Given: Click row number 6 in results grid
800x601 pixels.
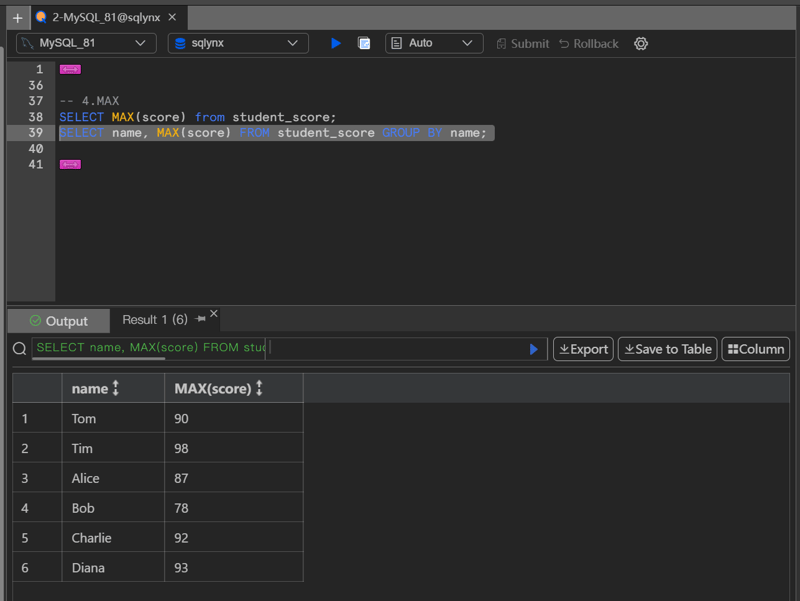Looking at the screenshot, I should coord(37,568).
